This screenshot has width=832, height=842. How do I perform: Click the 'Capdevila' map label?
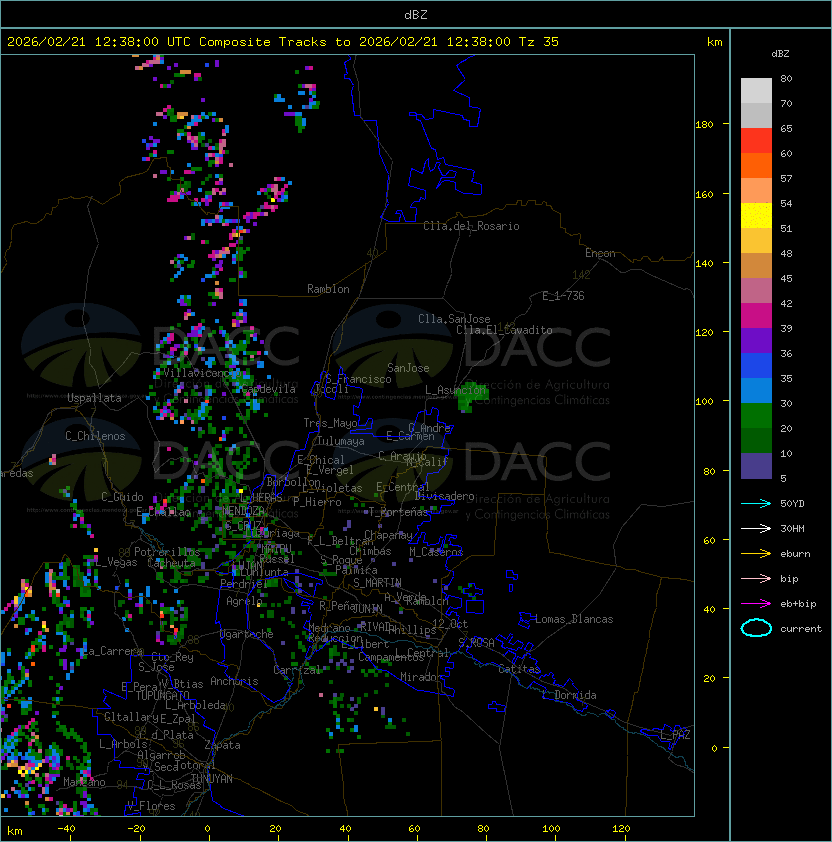point(268,389)
